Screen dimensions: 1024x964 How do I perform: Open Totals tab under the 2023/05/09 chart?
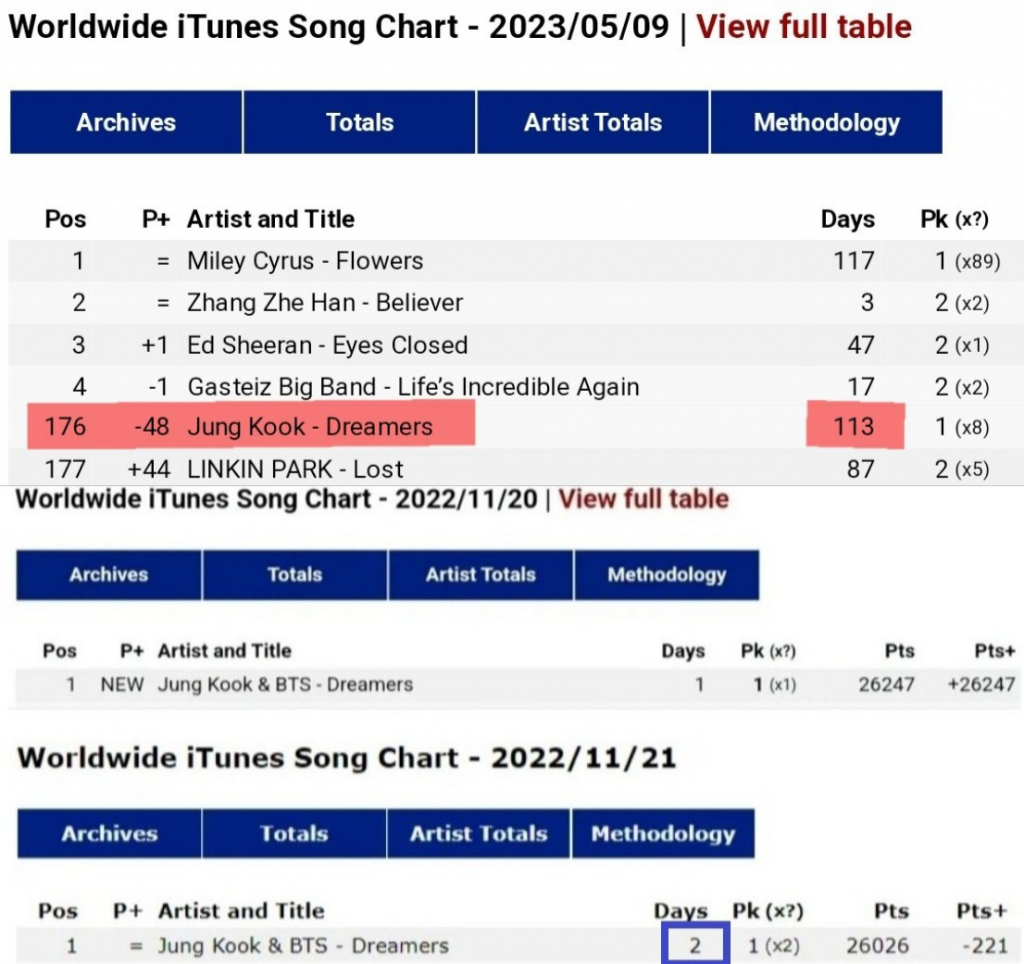(x=360, y=122)
